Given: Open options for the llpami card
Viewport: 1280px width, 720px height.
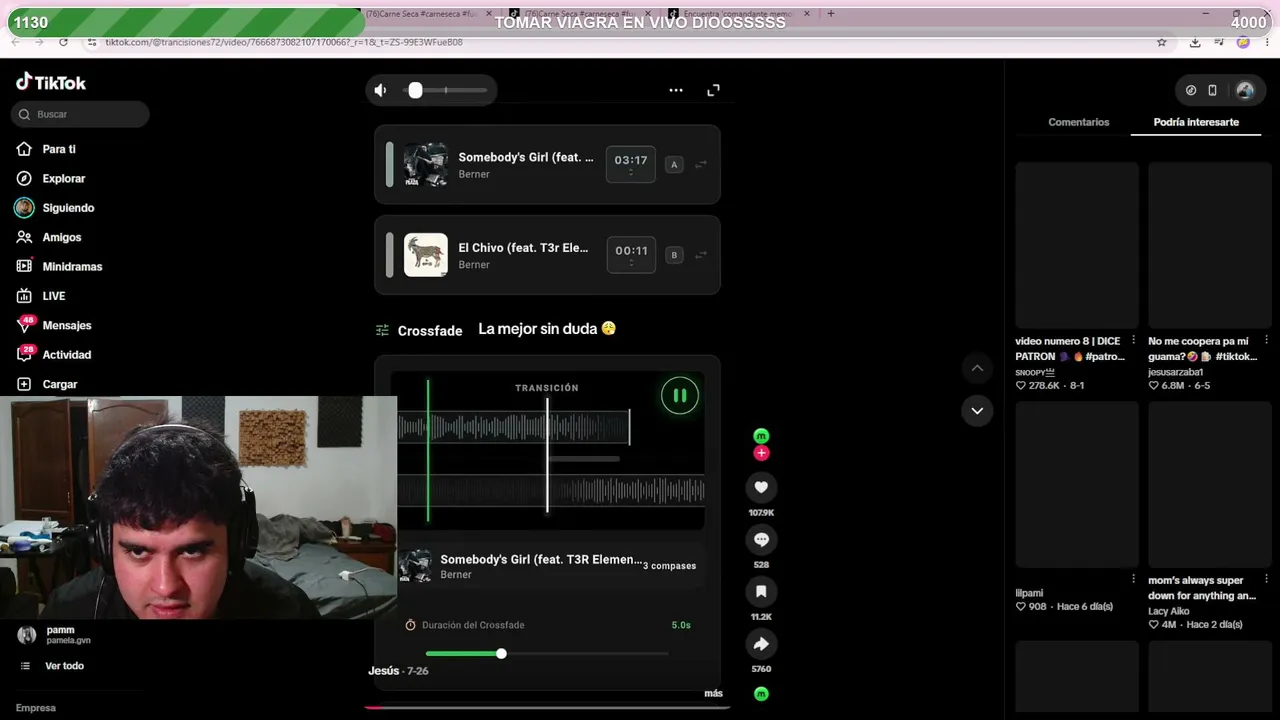Looking at the screenshot, I should 1133,579.
